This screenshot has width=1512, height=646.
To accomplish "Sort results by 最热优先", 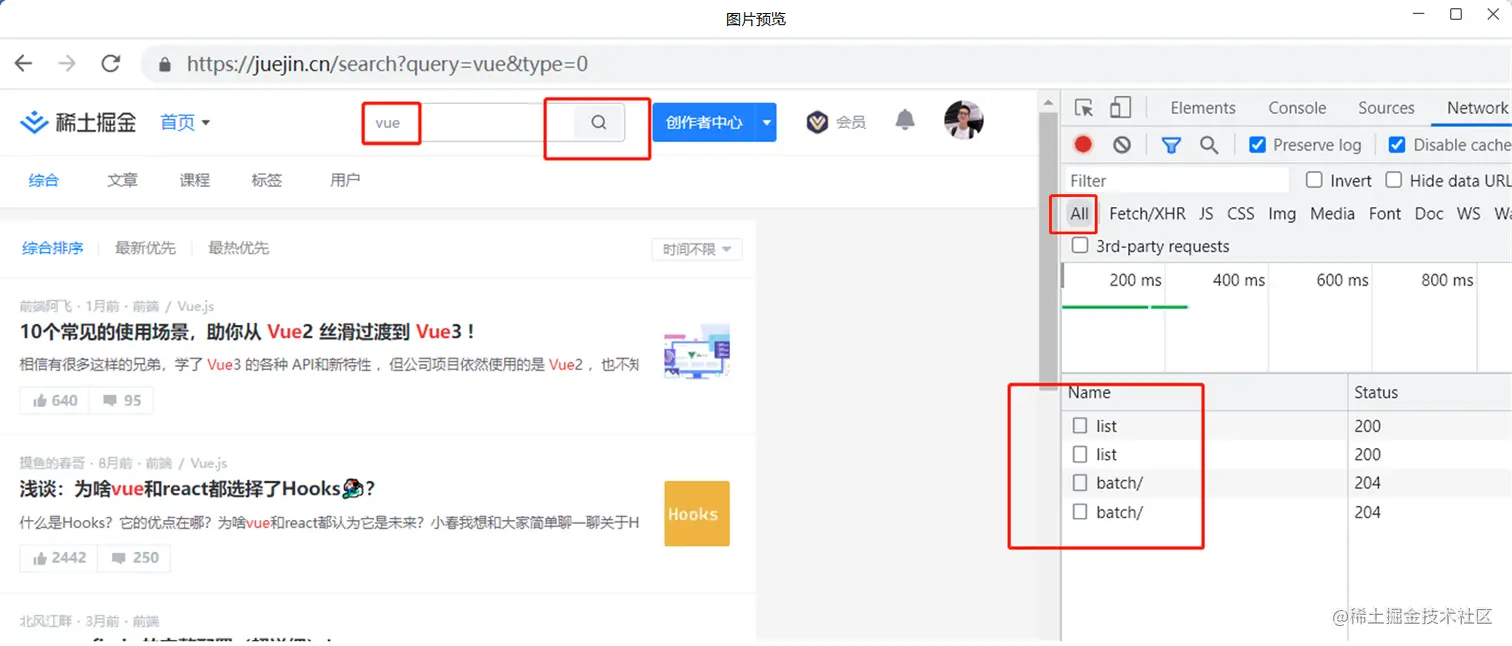I will pyautogui.click(x=238, y=248).
